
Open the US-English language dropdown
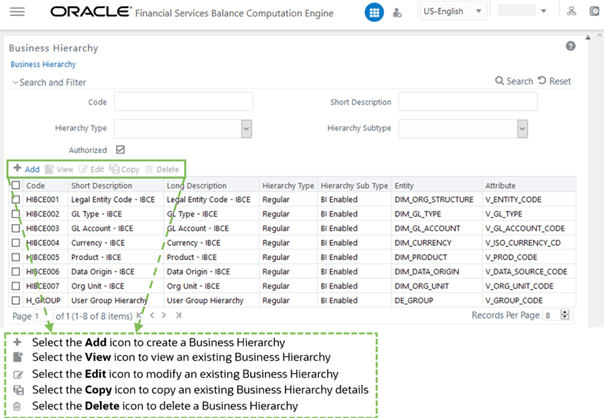point(453,11)
